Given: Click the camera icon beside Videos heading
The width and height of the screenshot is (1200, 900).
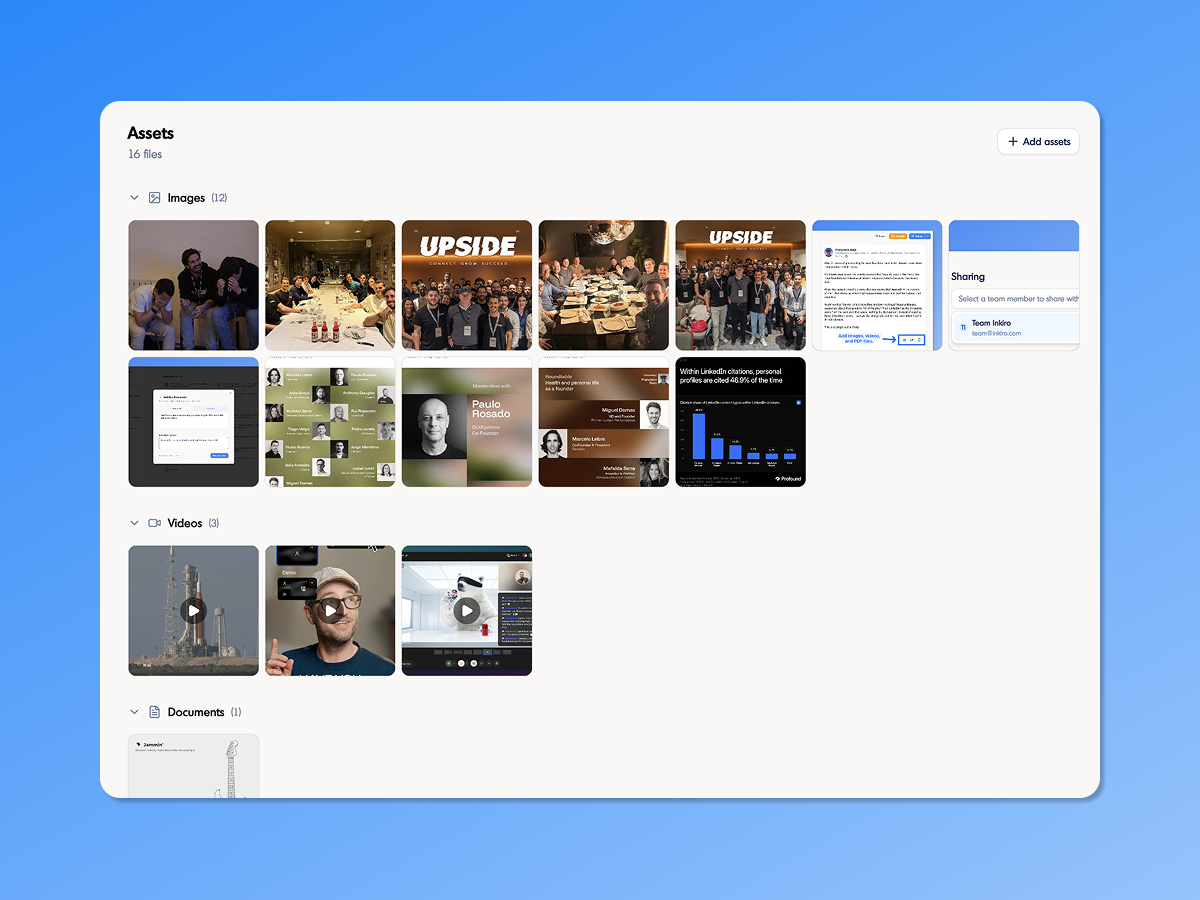Looking at the screenshot, I should click(x=154, y=522).
